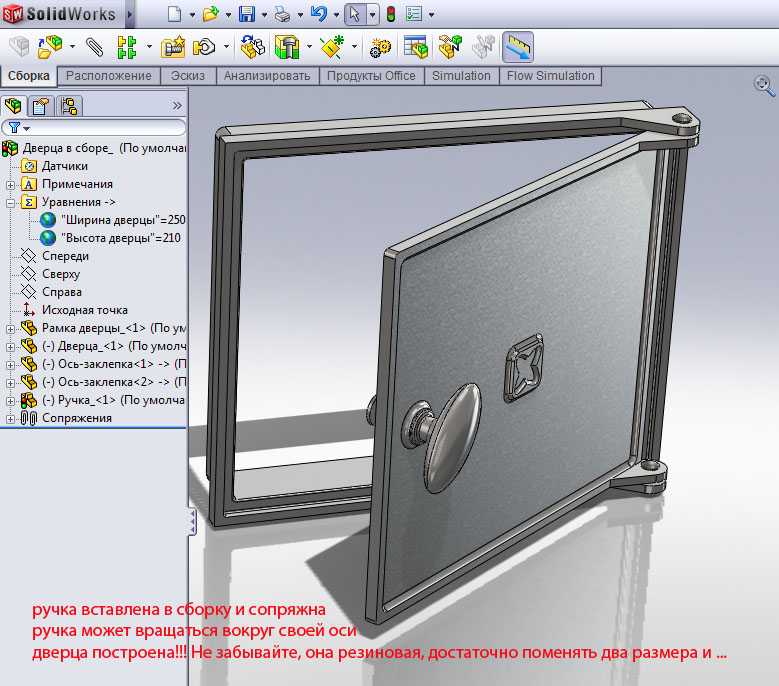Viewport: 779px width, 686px height.
Task: Click the Rebuild traffic light icon
Action: pos(390,14)
